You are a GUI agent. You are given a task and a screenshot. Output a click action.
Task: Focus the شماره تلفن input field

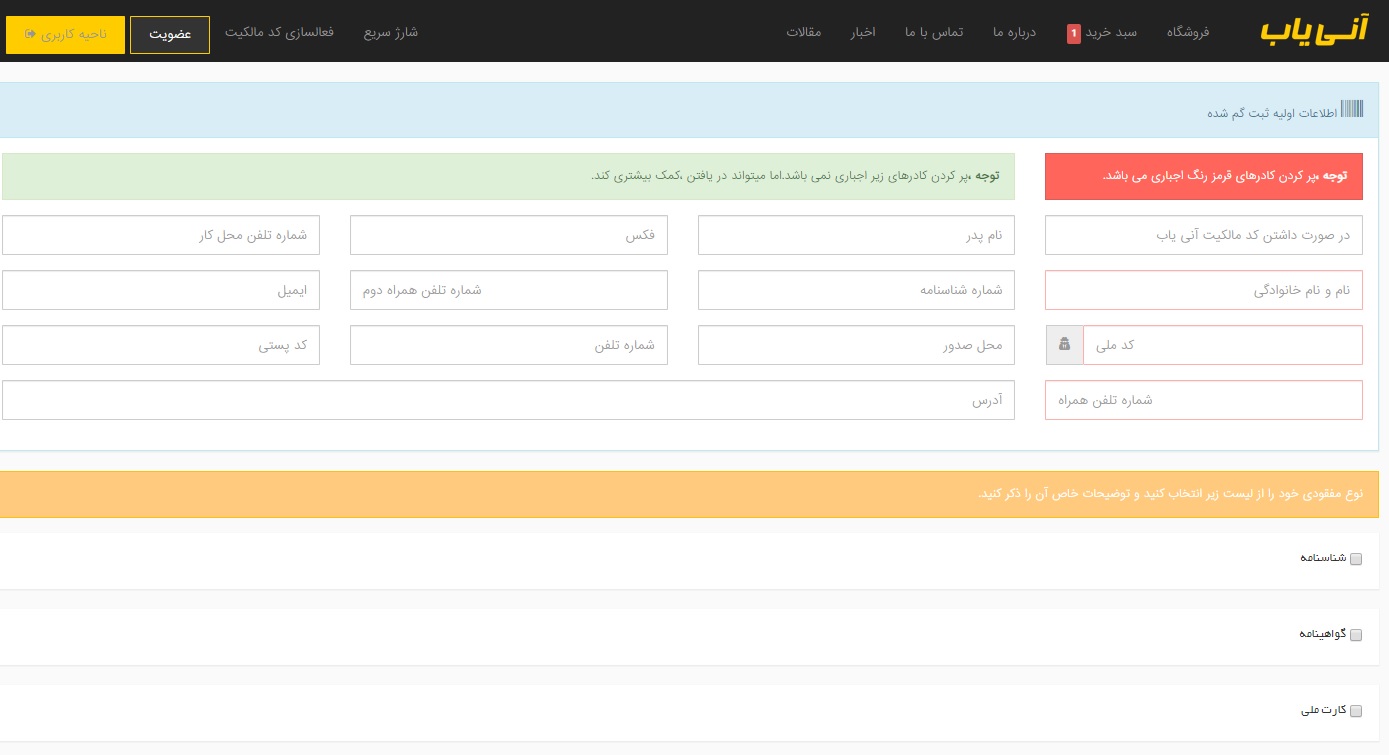pyautogui.click(x=509, y=345)
